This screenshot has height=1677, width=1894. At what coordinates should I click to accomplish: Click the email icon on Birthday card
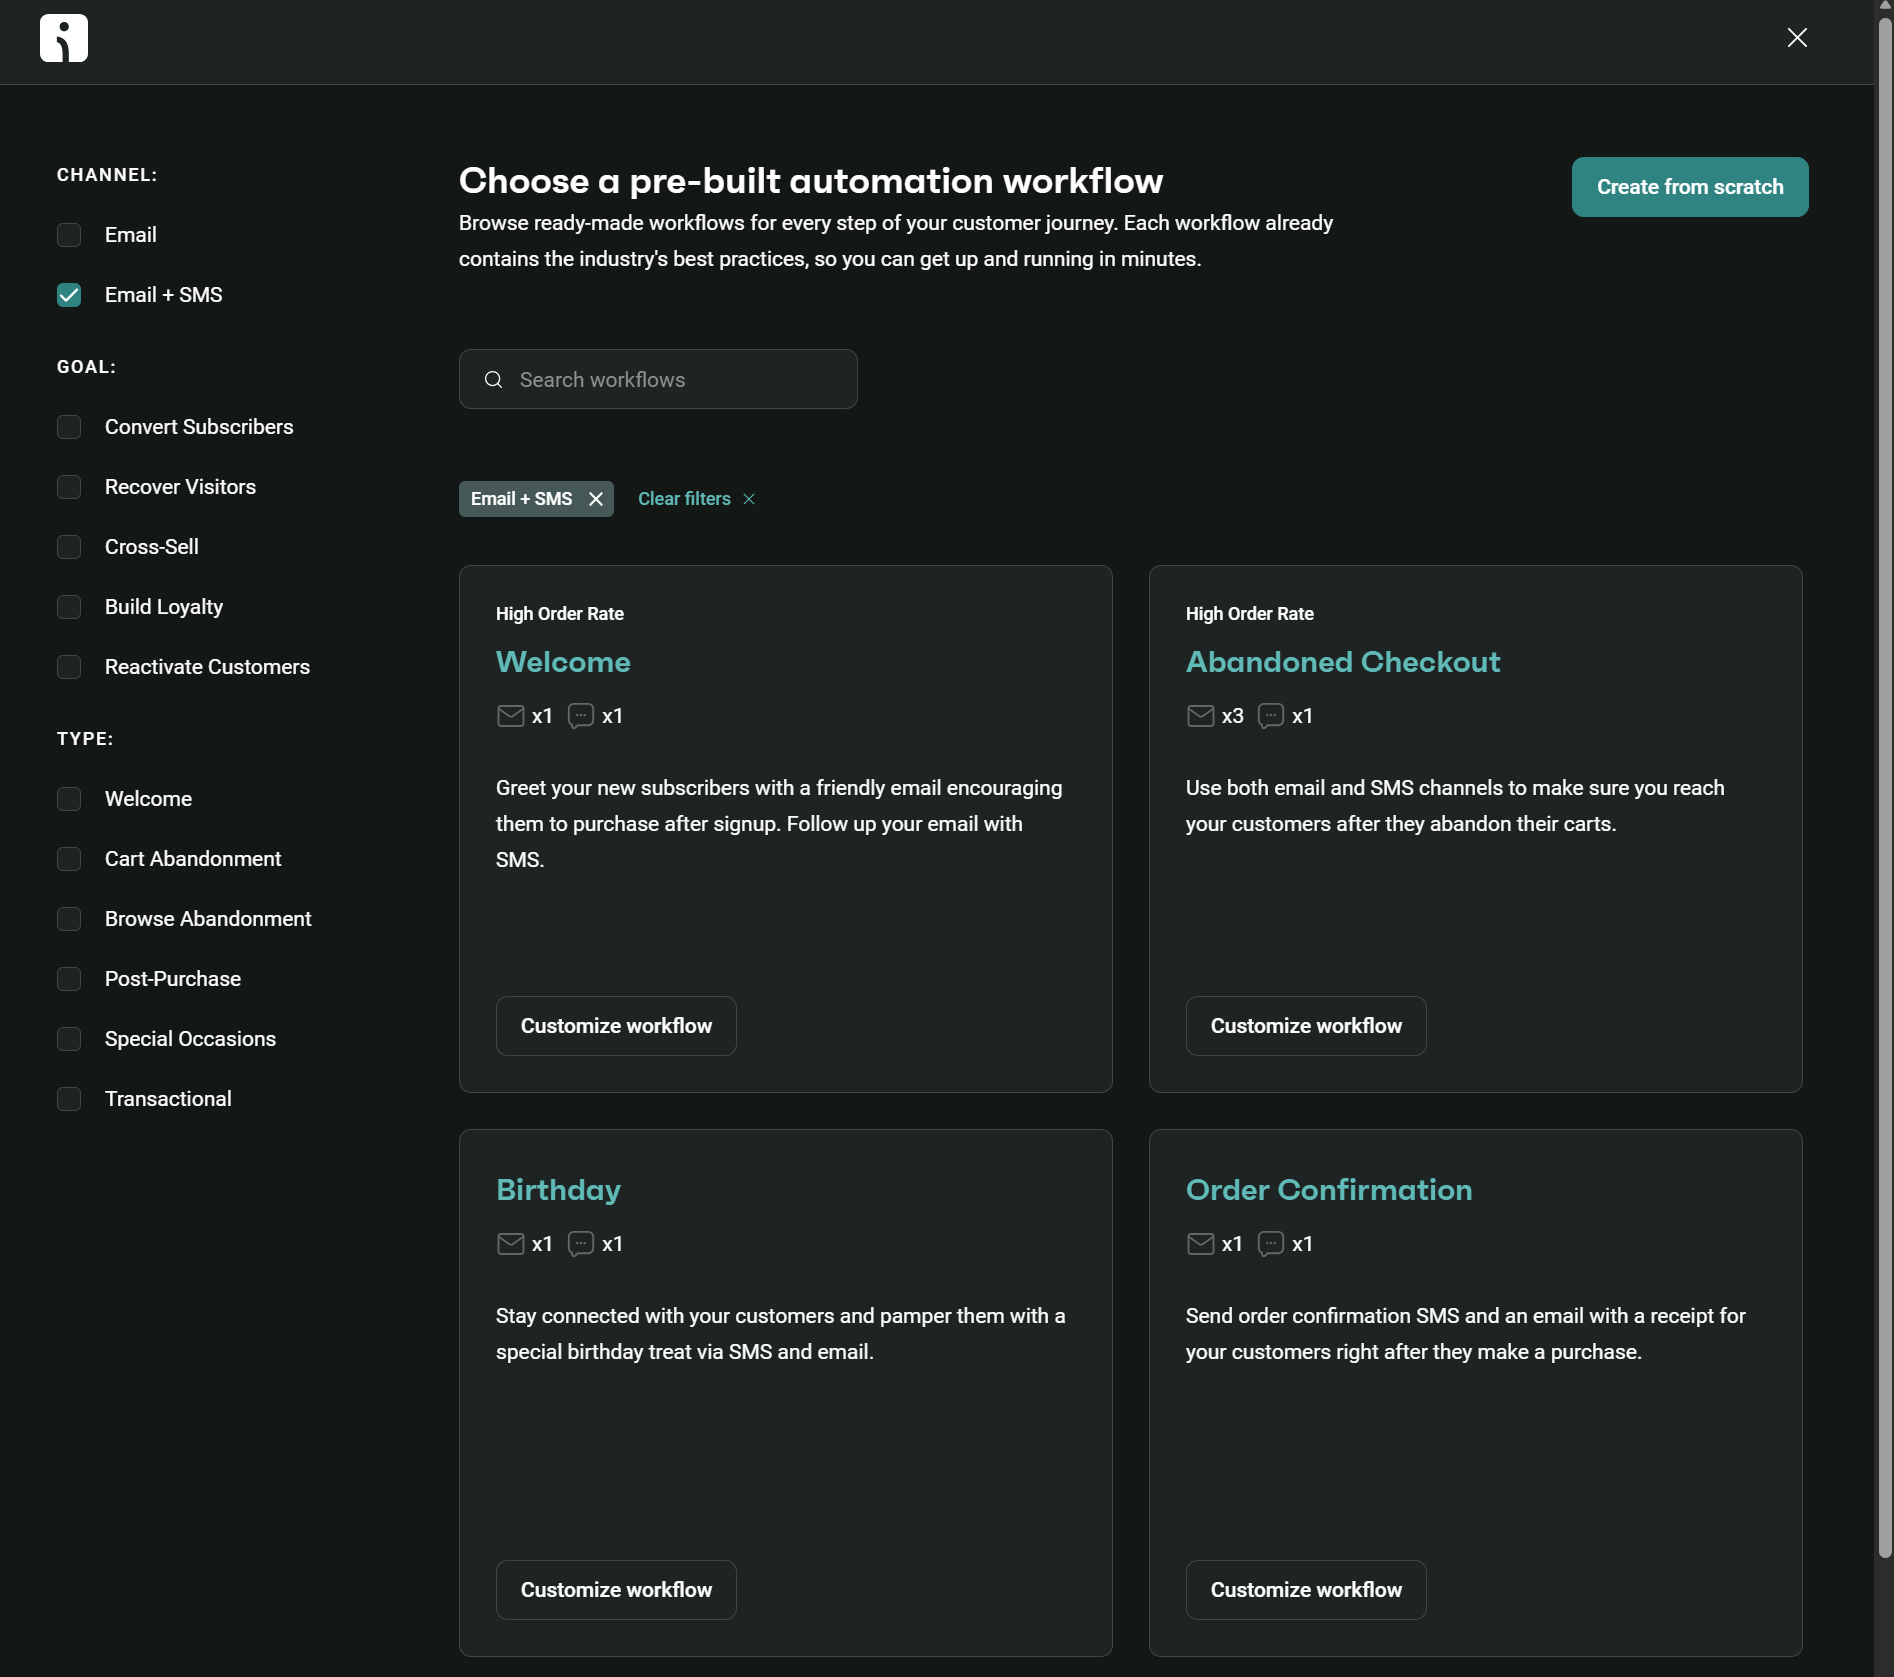510,1244
